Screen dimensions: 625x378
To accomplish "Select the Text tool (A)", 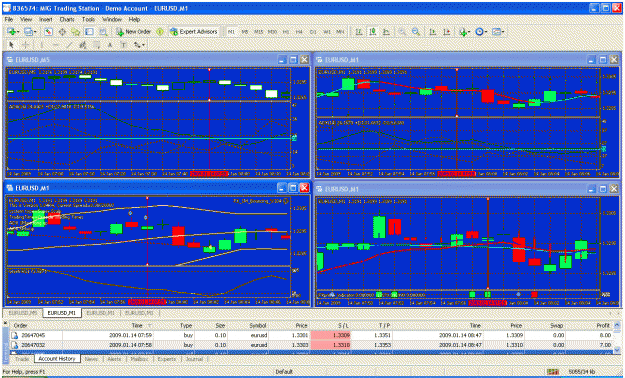I will click(x=110, y=45).
